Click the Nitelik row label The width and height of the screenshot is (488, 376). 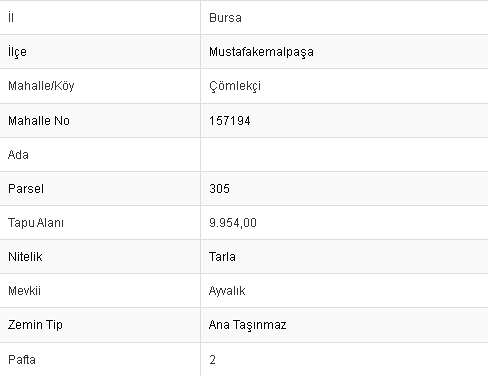coord(25,257)
